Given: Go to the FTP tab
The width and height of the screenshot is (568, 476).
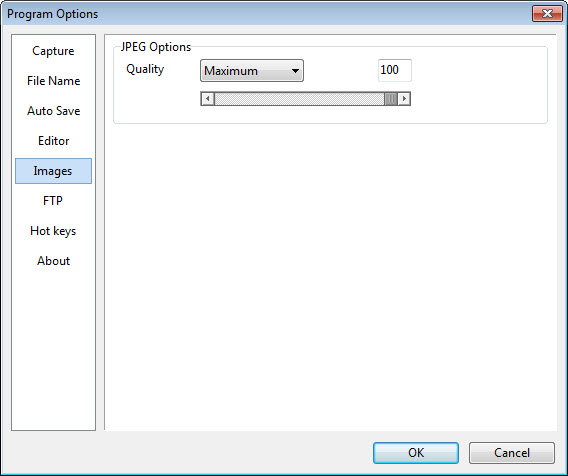Looking at the screenshot, I should point(53,201).
